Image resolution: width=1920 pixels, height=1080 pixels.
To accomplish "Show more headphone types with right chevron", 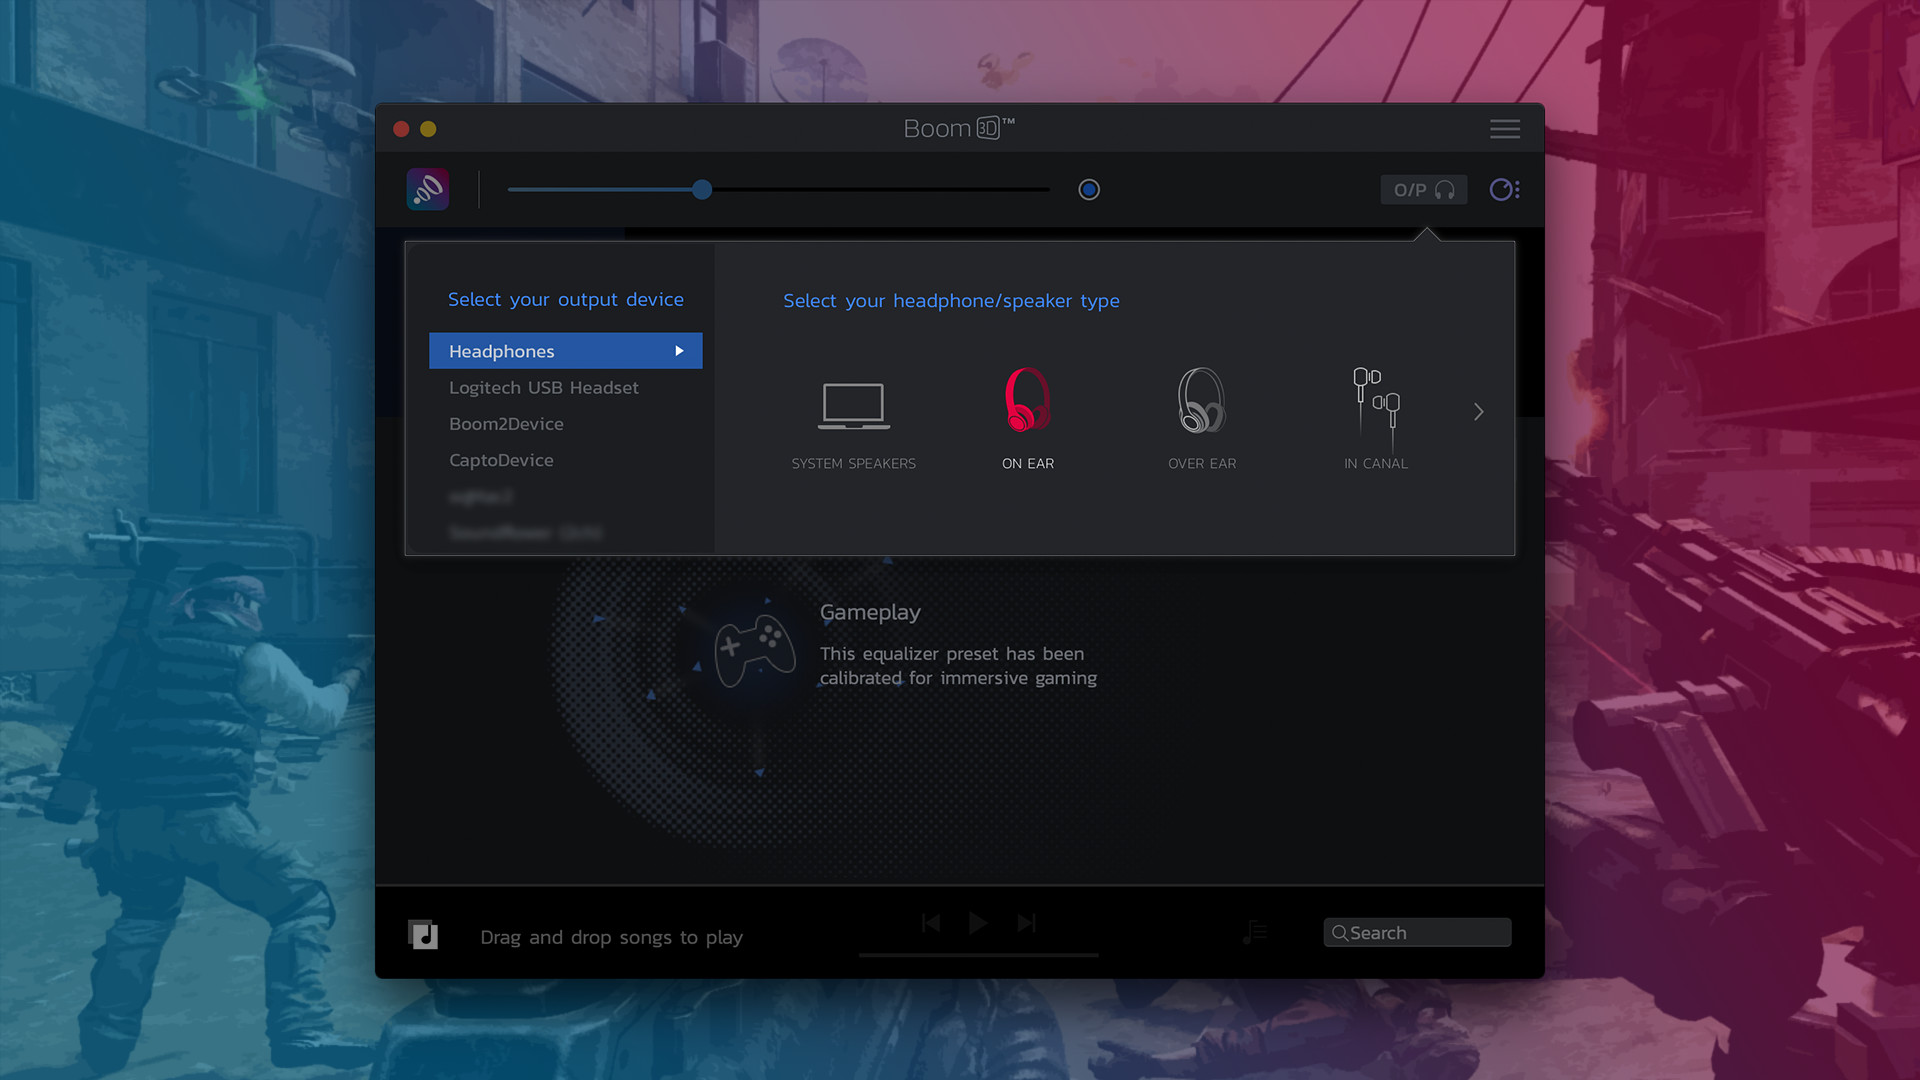I will tap(1478, 412).
